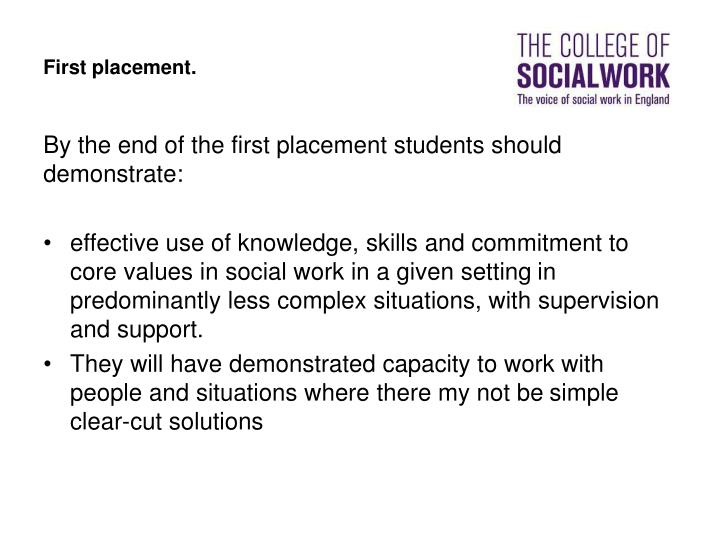Click the 'clear-cut solutions' text
This screenshot has width=720, height=540.
pos(166,422)
